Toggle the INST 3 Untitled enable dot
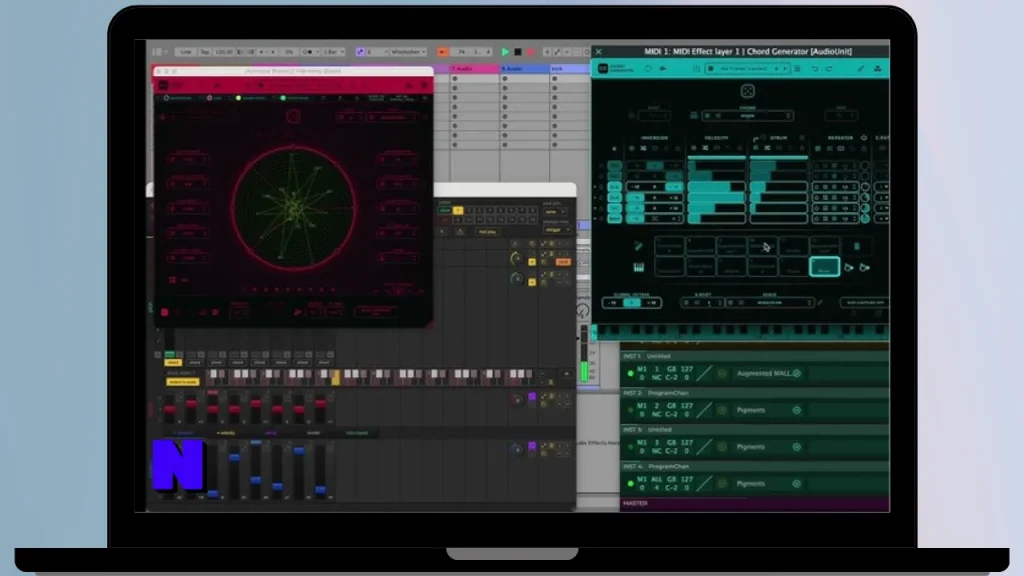 [x=630, y=447]
